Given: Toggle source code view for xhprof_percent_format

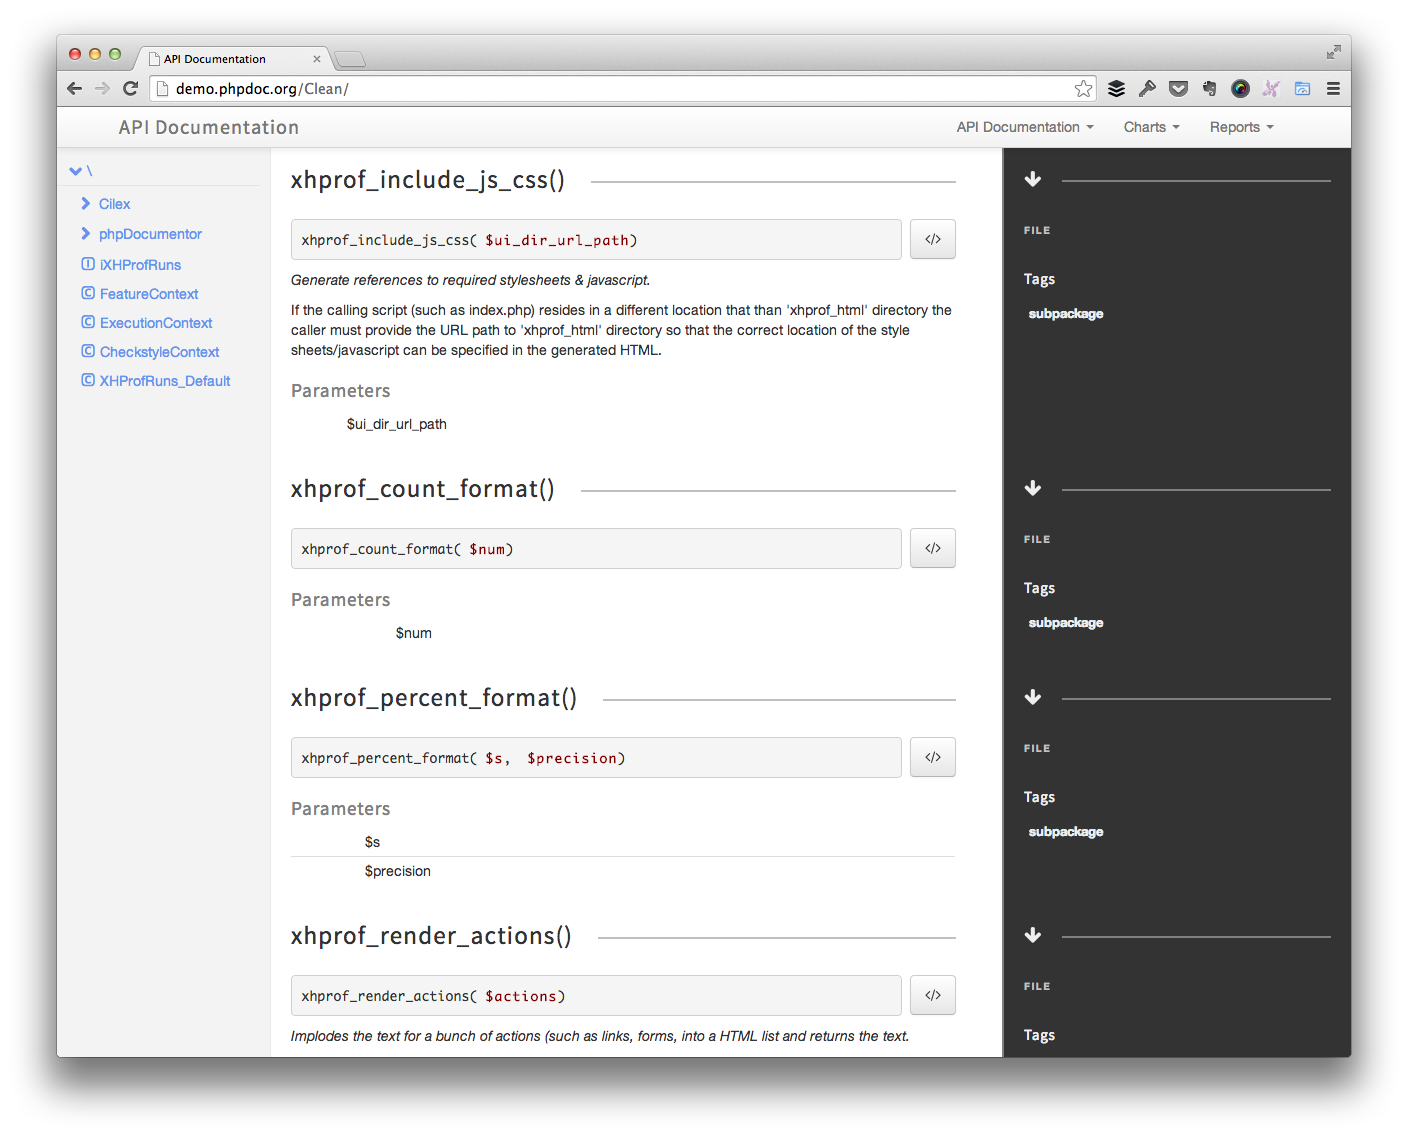Looking at the screenshot, I should [x=932, y=757].
